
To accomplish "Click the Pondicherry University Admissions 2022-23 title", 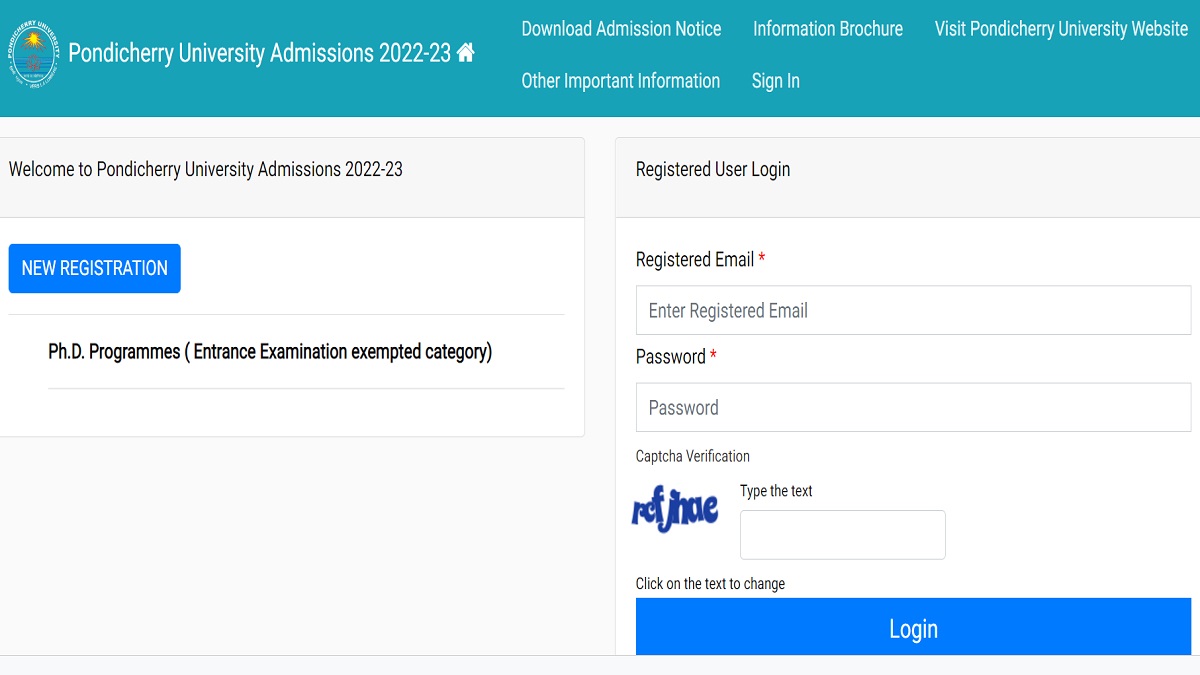I will coord(260,53).
